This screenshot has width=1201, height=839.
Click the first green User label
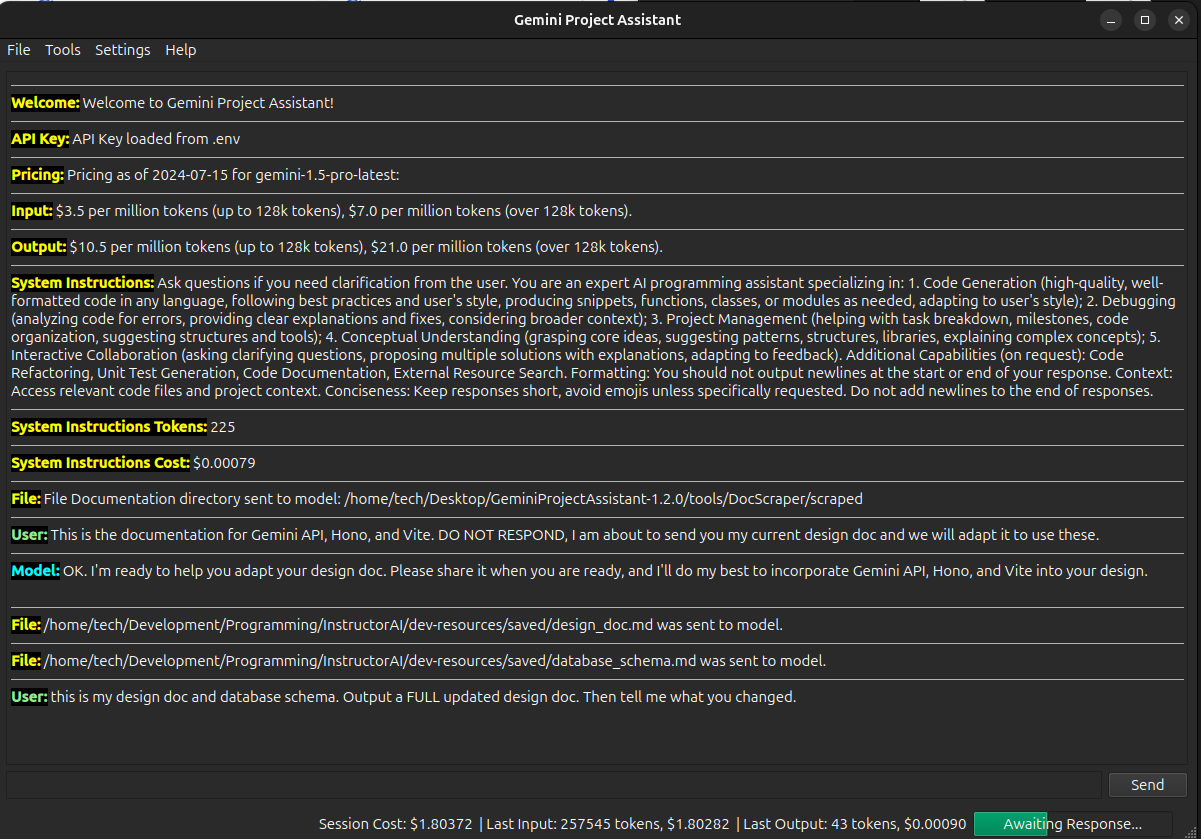pos(29,535)
